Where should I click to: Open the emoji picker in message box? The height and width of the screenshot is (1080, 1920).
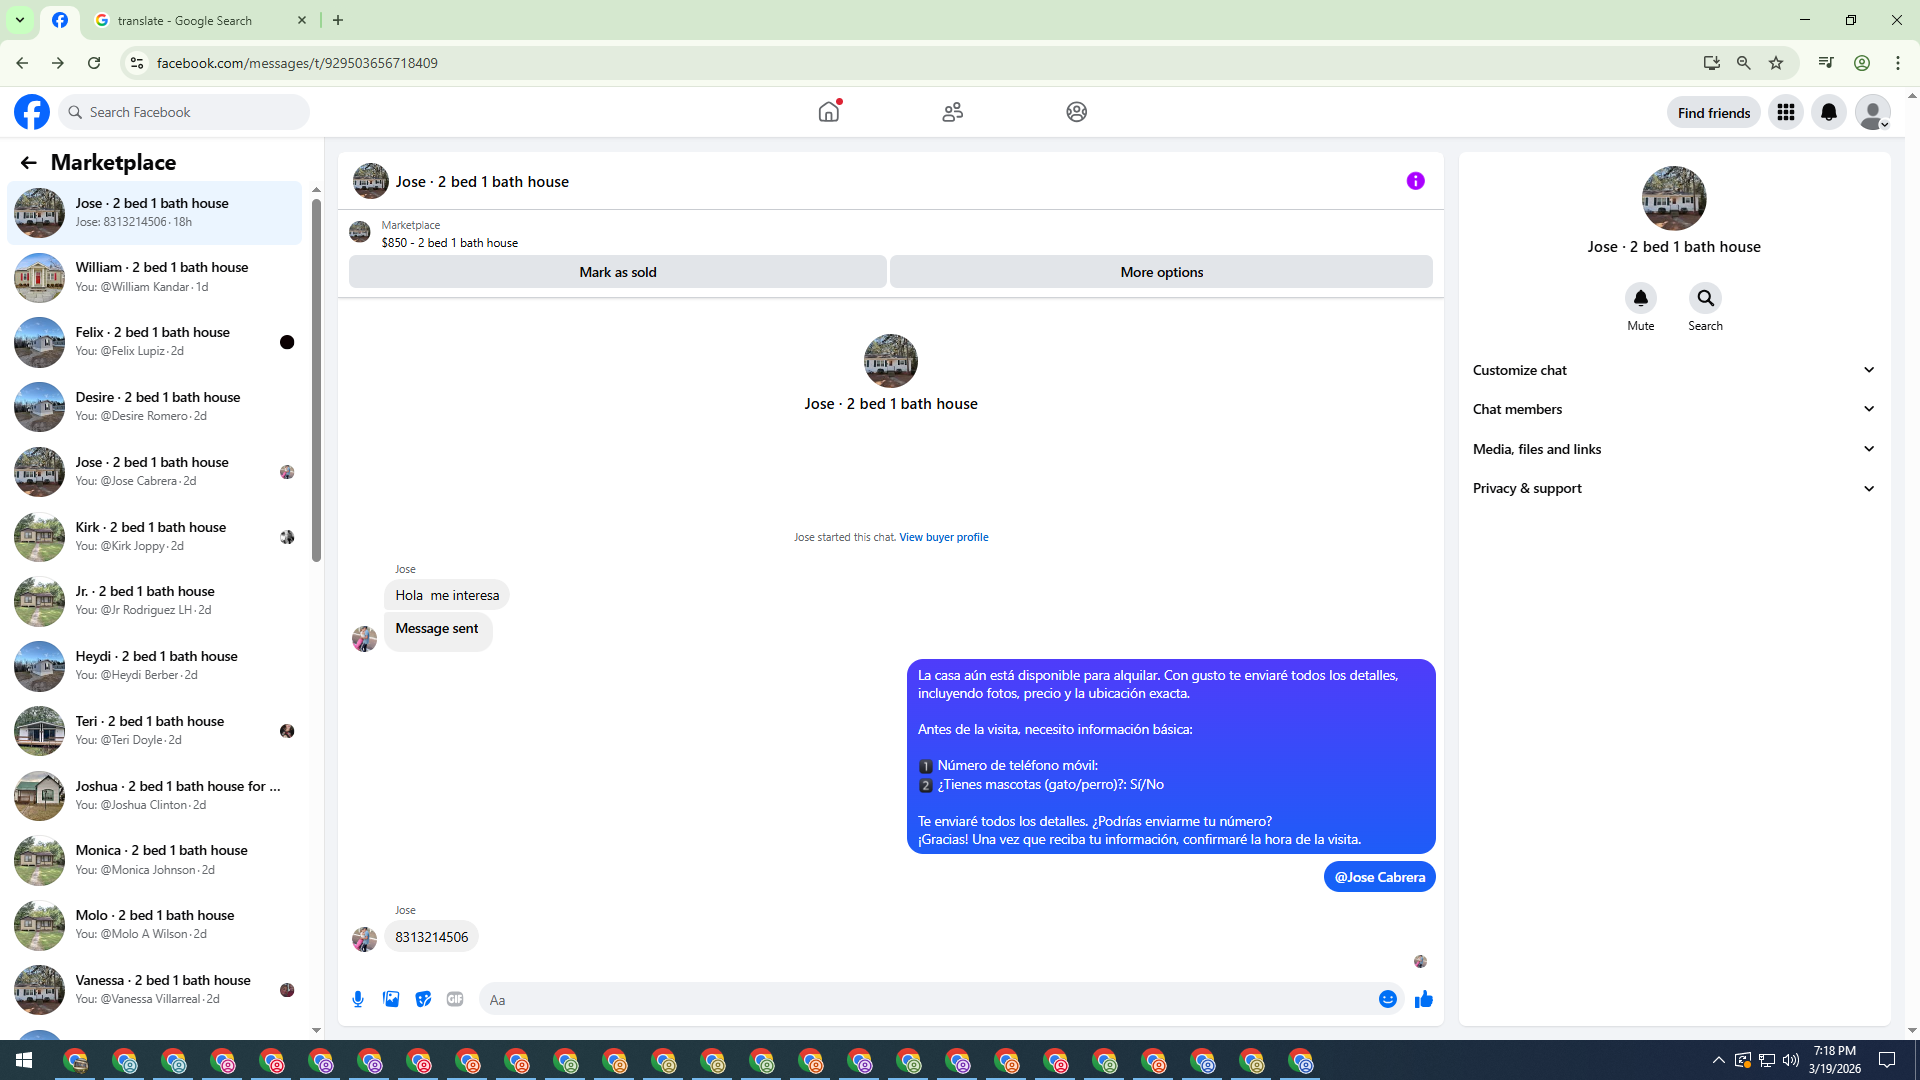click(1387, 999)
